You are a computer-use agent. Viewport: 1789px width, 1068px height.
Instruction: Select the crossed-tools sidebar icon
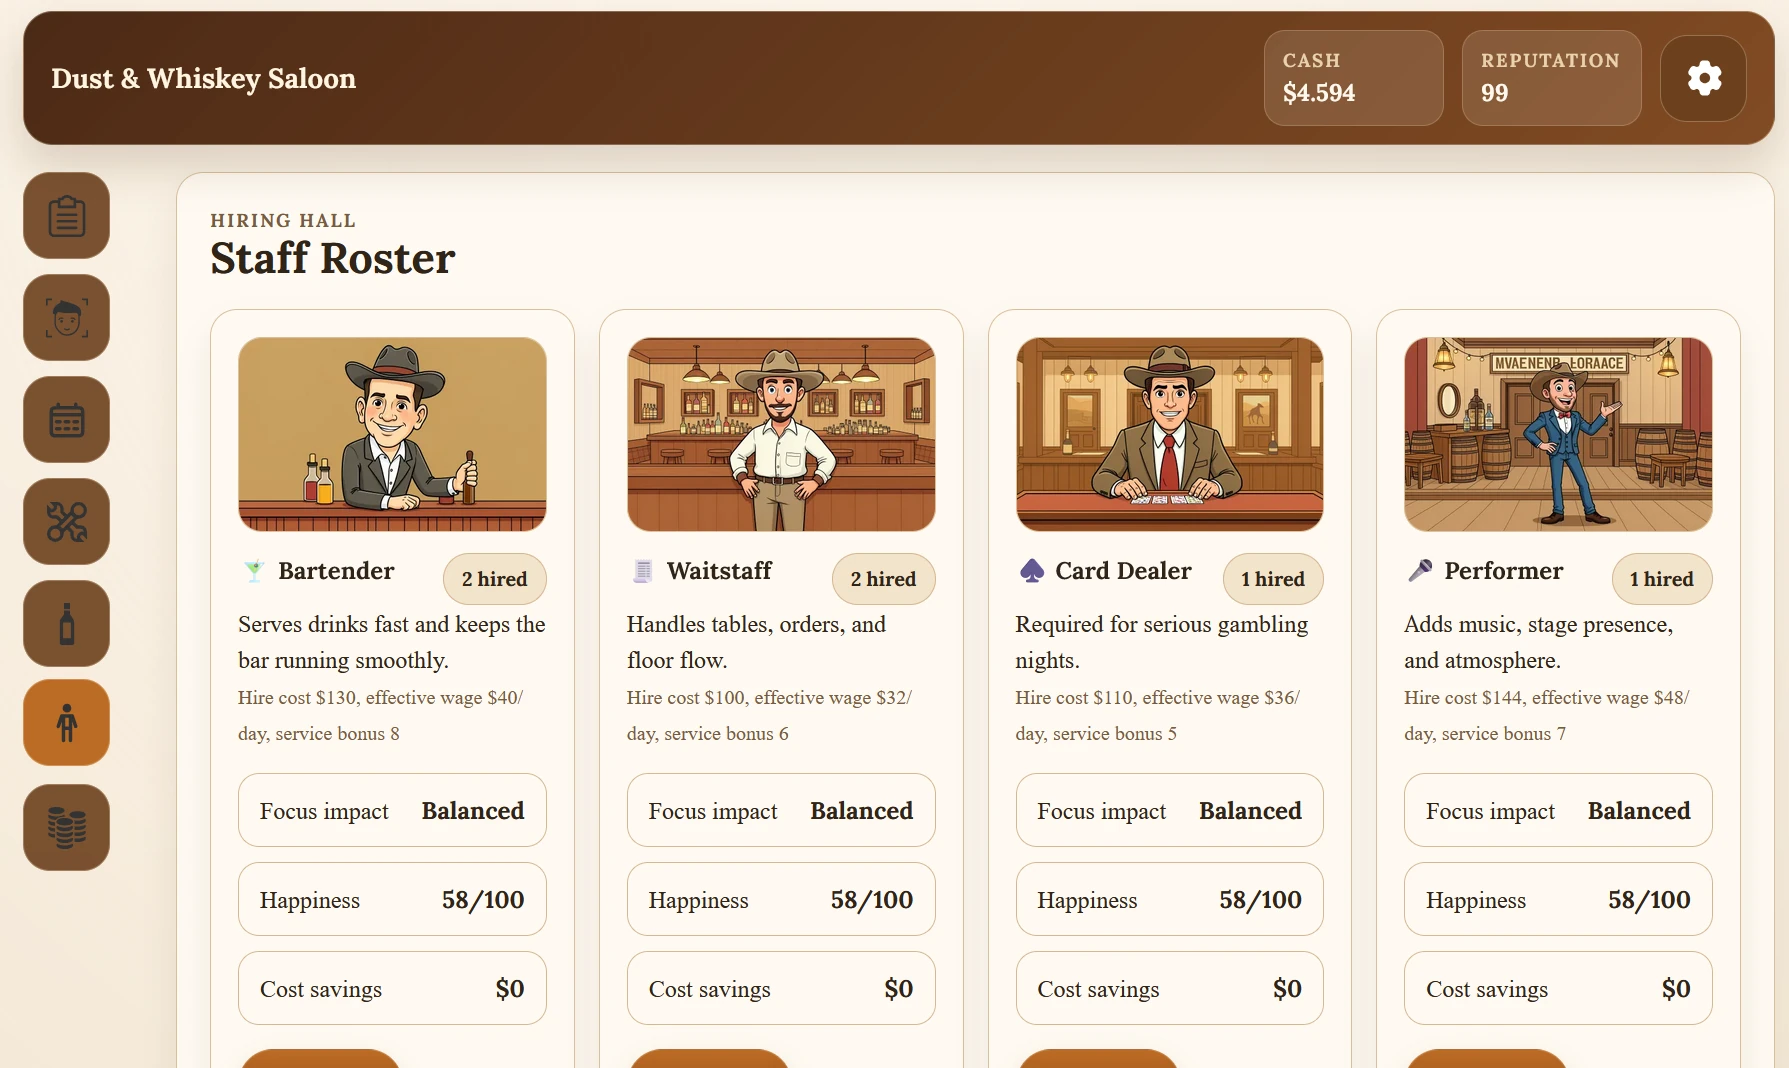67,521
